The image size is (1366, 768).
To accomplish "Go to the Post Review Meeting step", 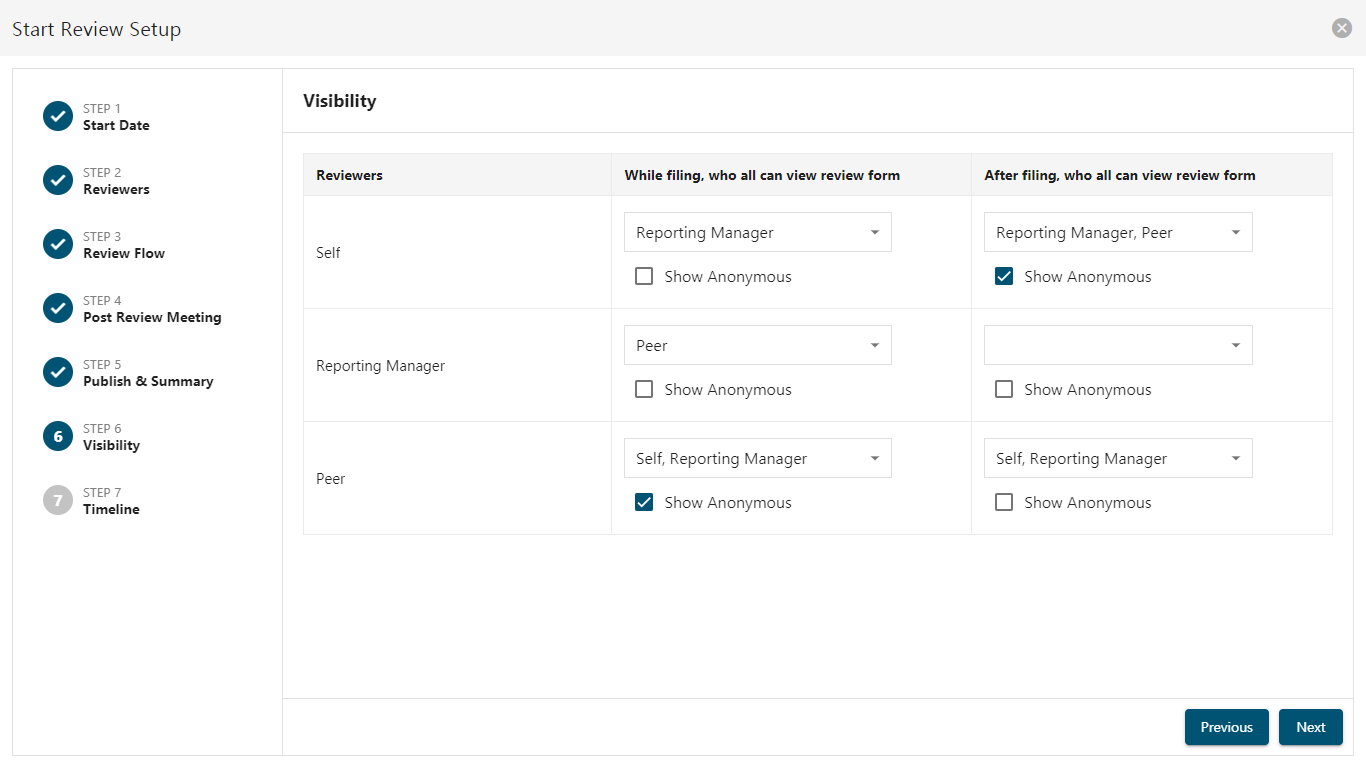I will click(152, 318).
